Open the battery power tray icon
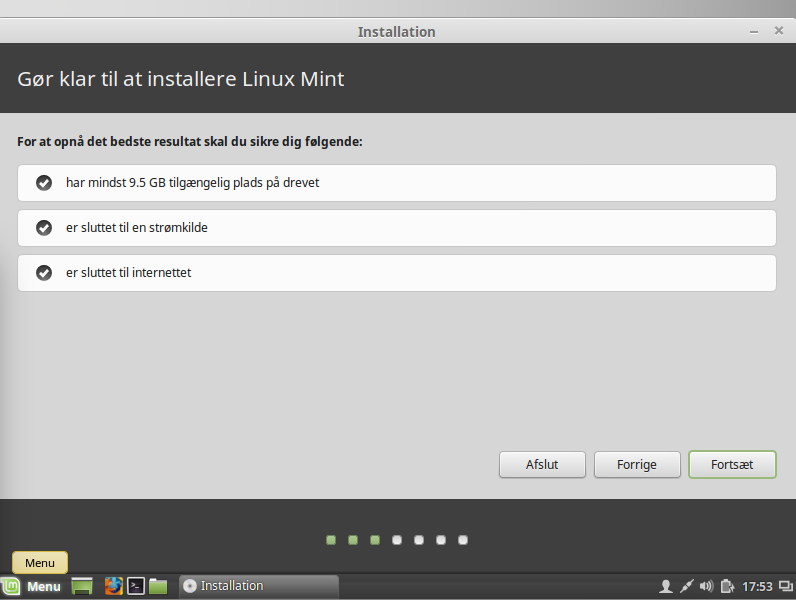The image size is (796, 600). 727,587
